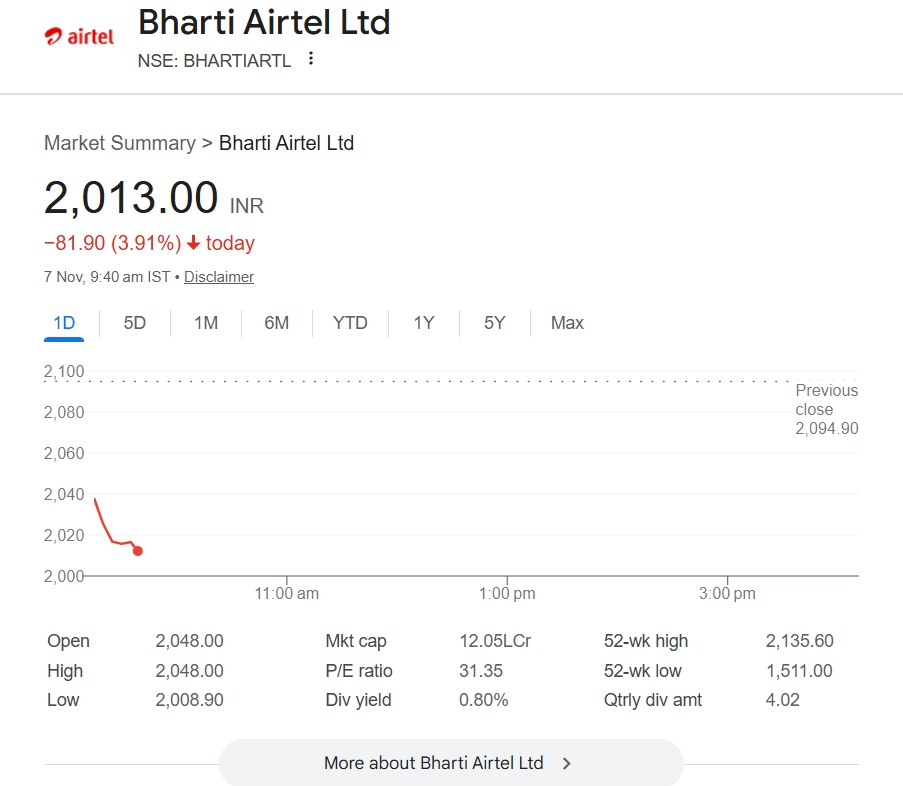The image size is (903, 786).
Task: Click the red current price dot on chart
Action: [x=138, y=551]
